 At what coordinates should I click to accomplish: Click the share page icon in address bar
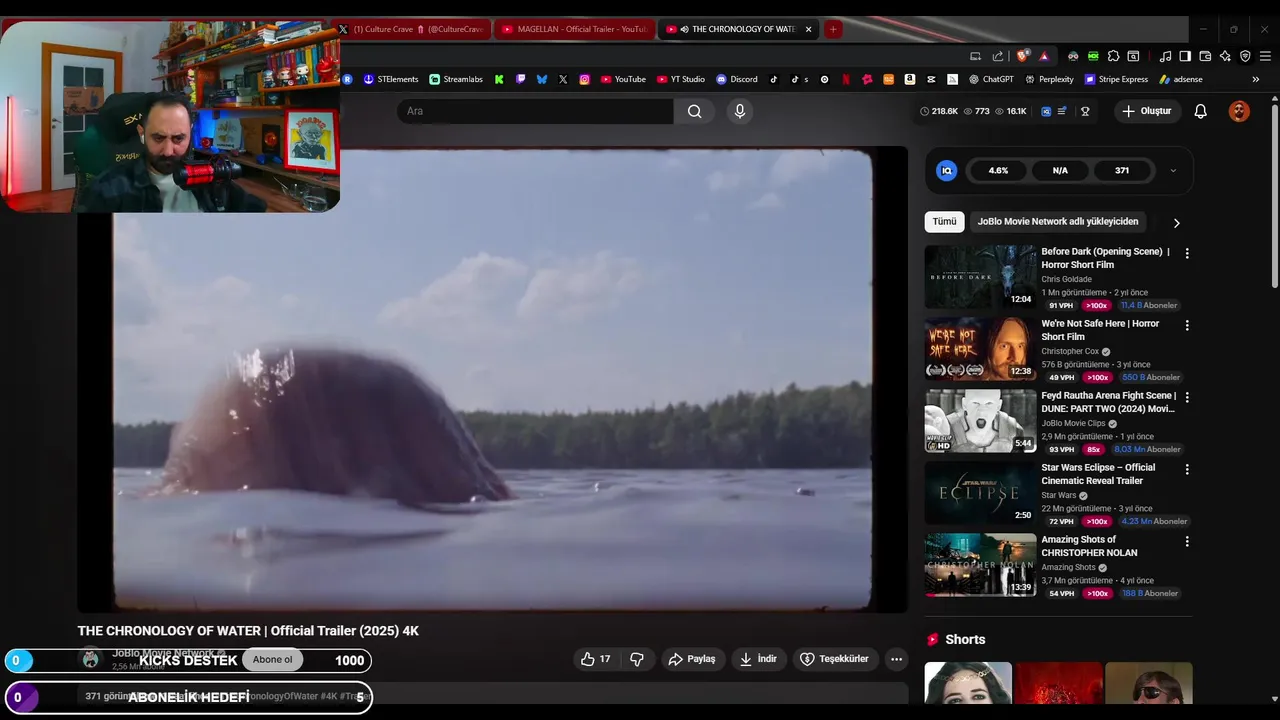tap(997, 56)
